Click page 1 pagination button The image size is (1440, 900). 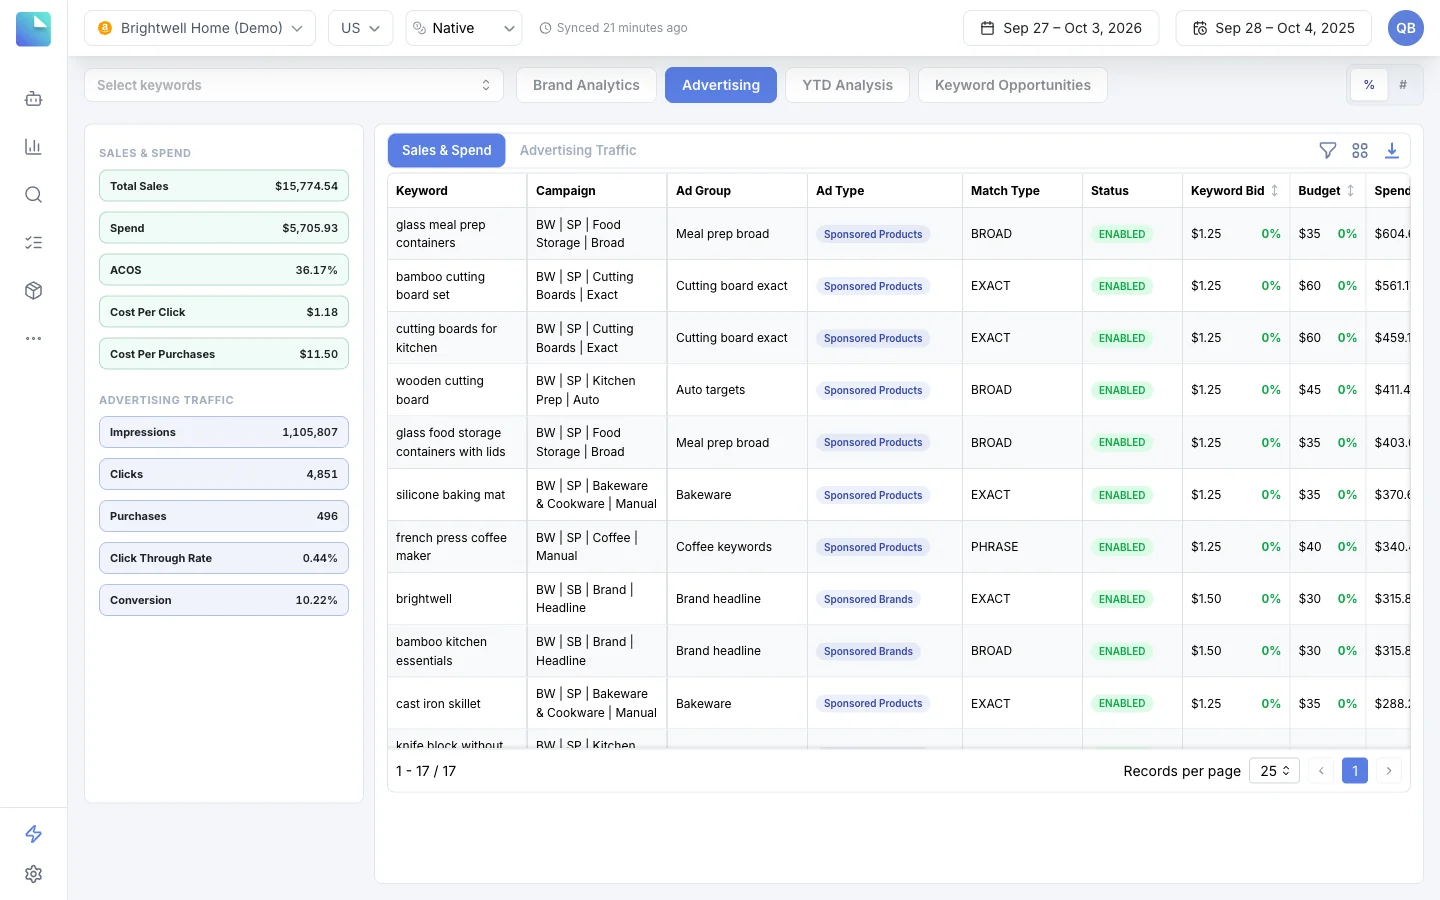point(1355,771)
